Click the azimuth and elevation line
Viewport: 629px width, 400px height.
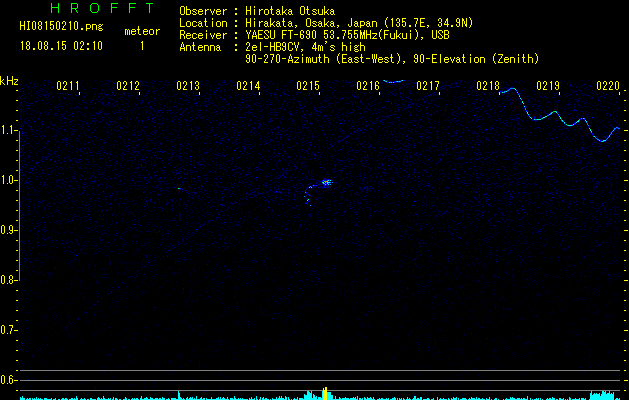[392, 59]
